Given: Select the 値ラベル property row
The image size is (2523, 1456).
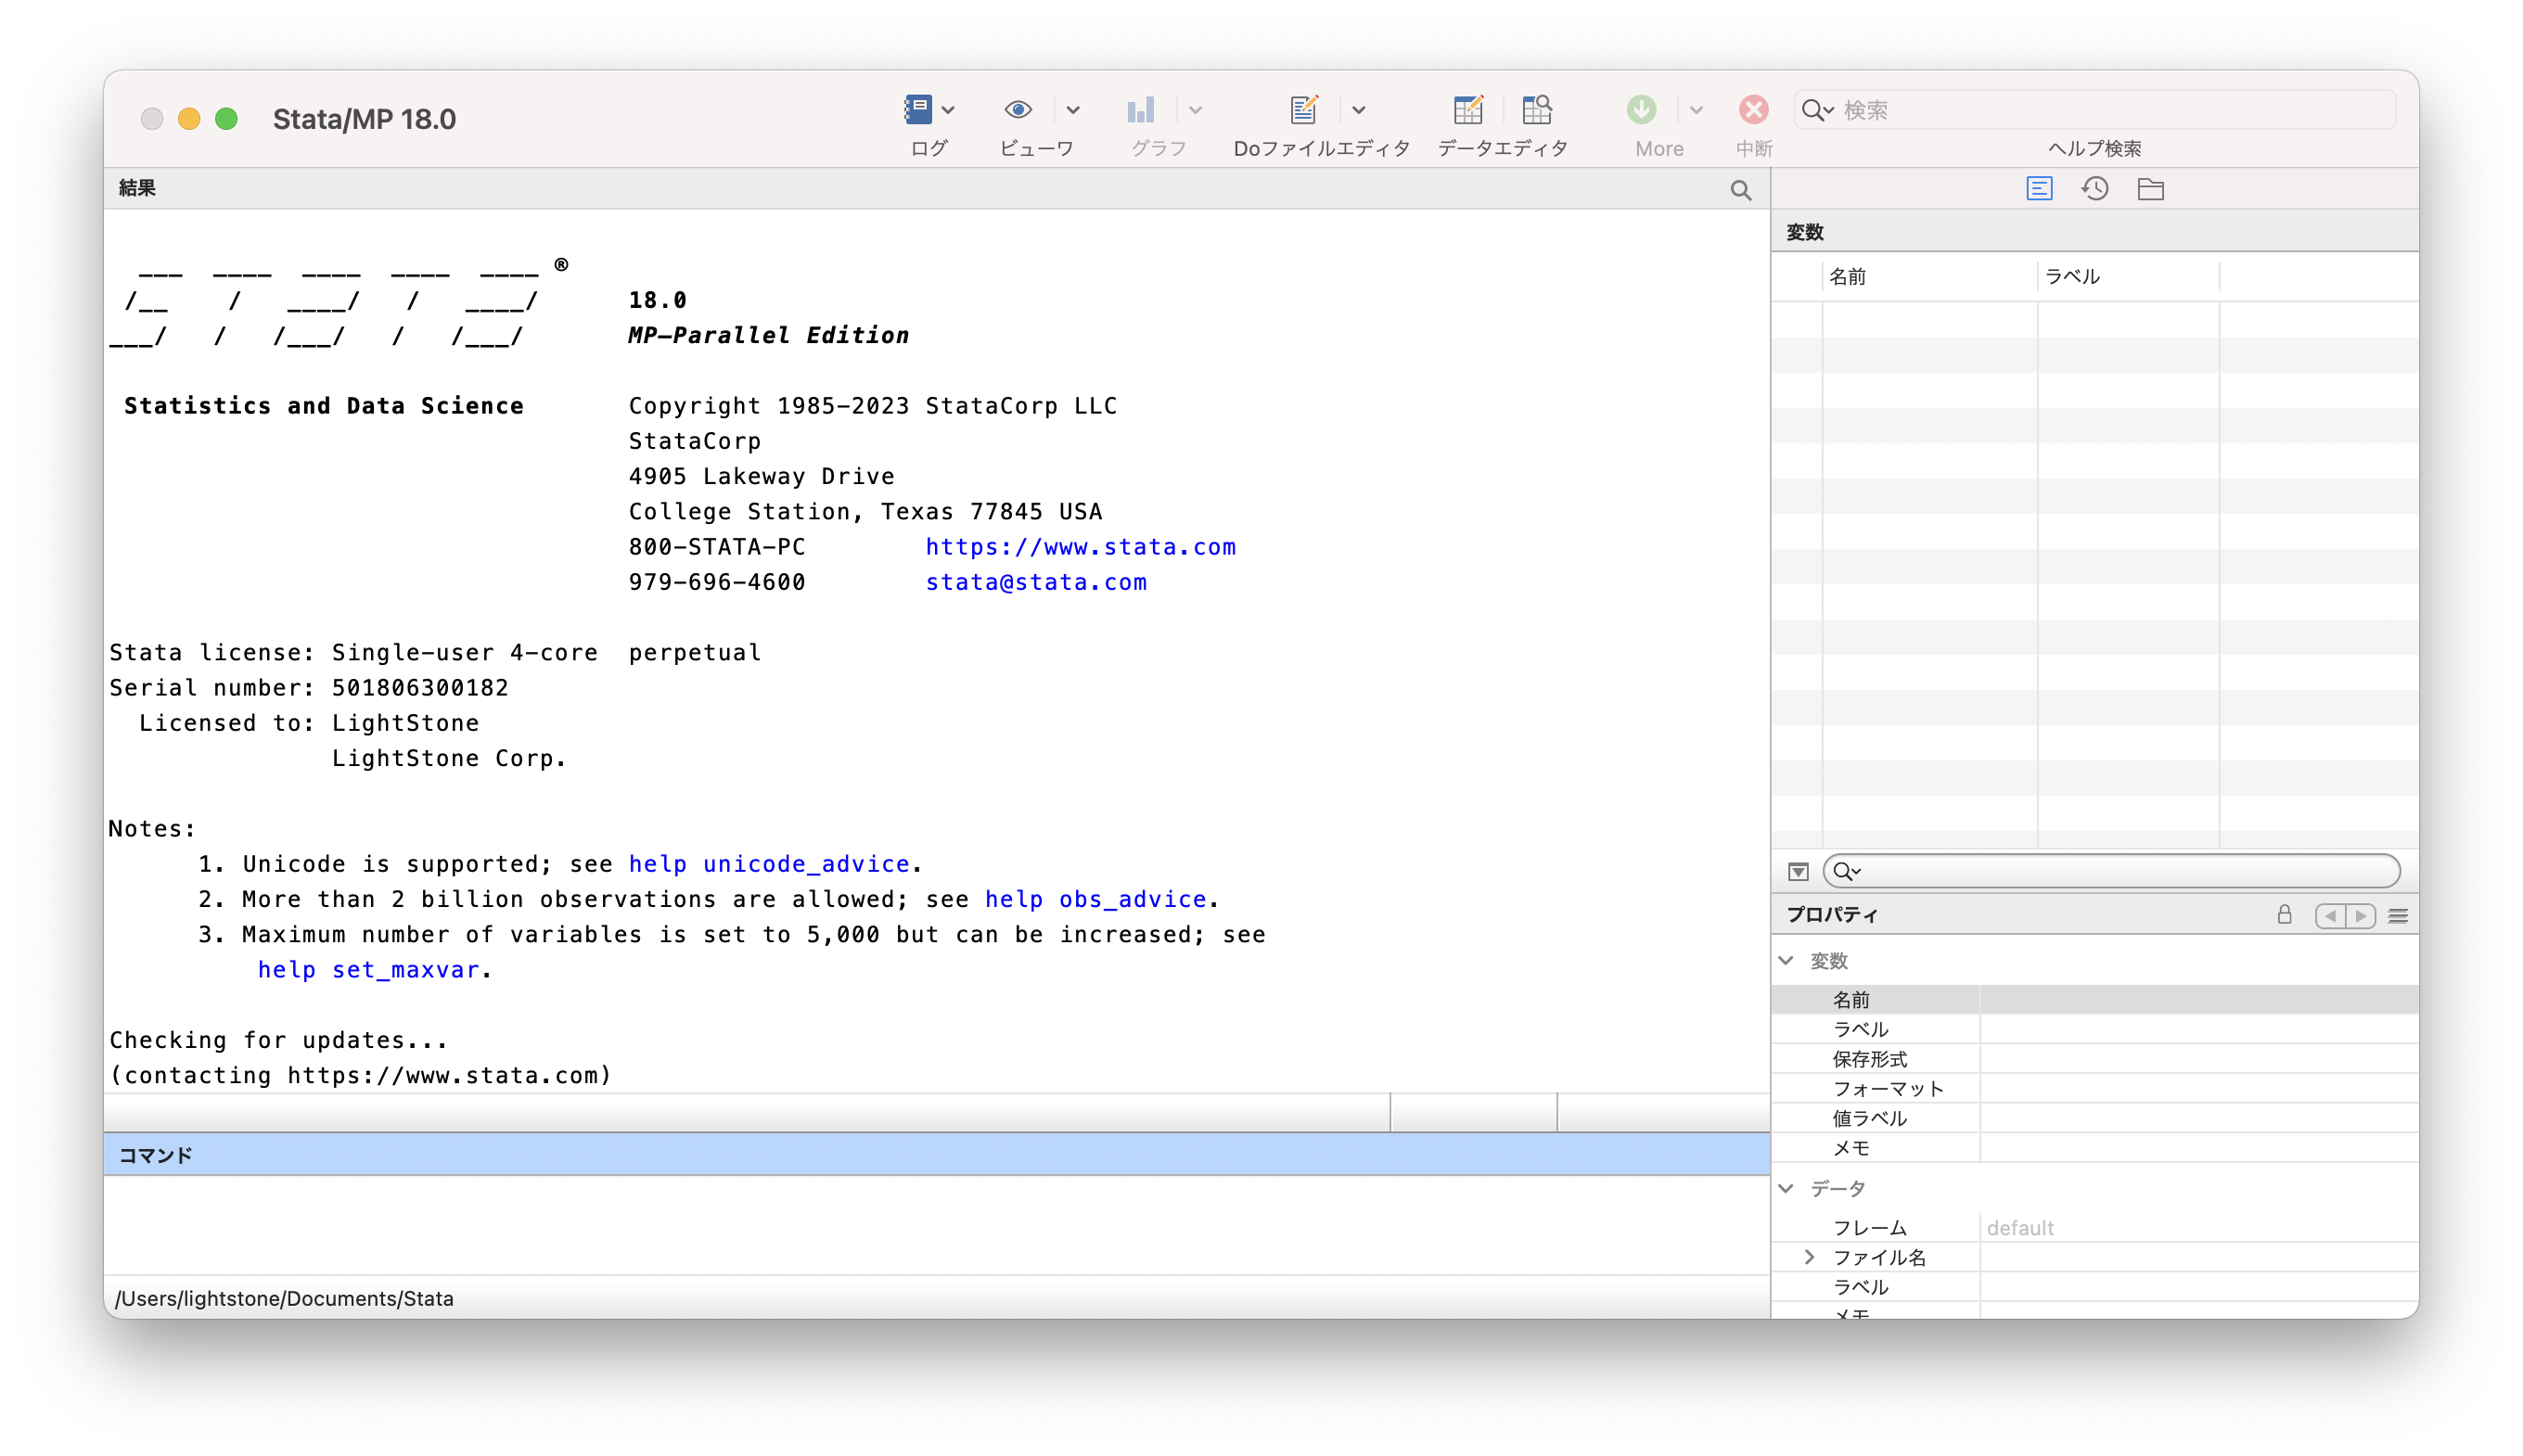Looking at the screenshot, I should [x=2095, y=1118].
